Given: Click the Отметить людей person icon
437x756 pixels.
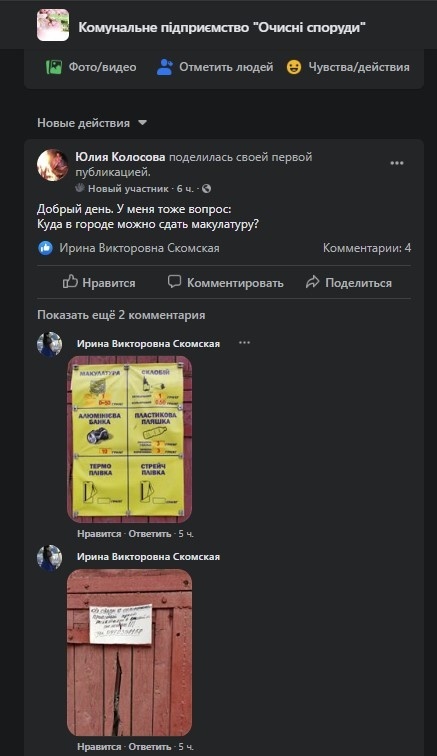Looking at the screenshot, I should click(165, 67).
